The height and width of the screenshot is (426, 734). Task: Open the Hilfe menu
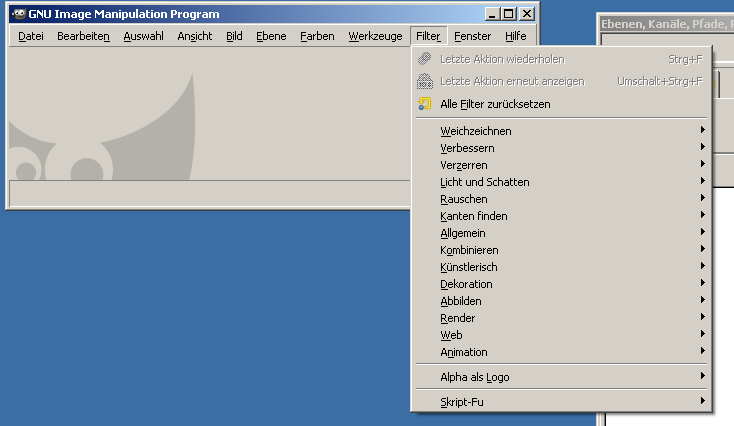[x=515, y=36]
